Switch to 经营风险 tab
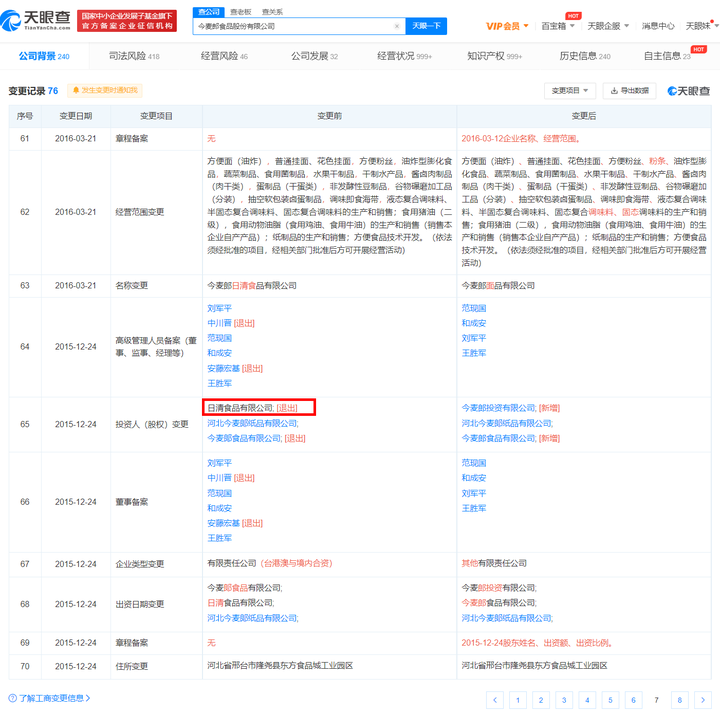Screen dimensions: 720x714 point(224,56)
